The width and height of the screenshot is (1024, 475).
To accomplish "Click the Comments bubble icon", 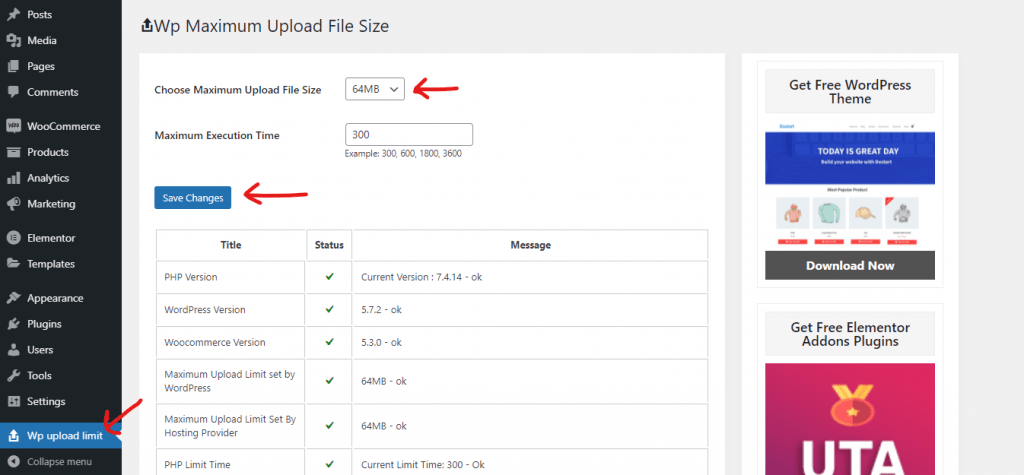I will [13, 92].
